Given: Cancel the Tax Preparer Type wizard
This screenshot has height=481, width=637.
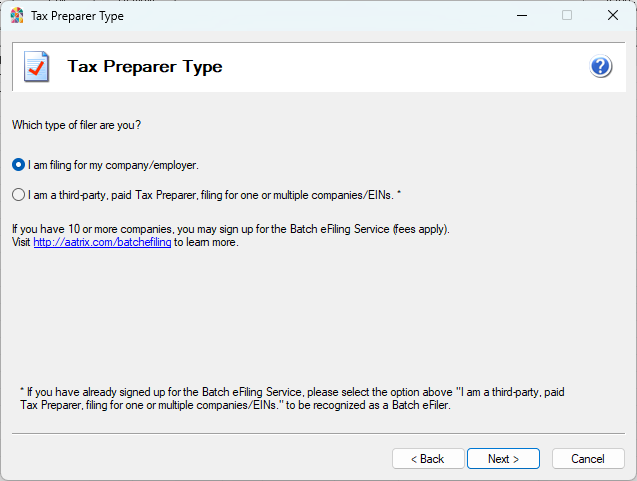Looking at the screenshot, I should (x=587, y=459).
